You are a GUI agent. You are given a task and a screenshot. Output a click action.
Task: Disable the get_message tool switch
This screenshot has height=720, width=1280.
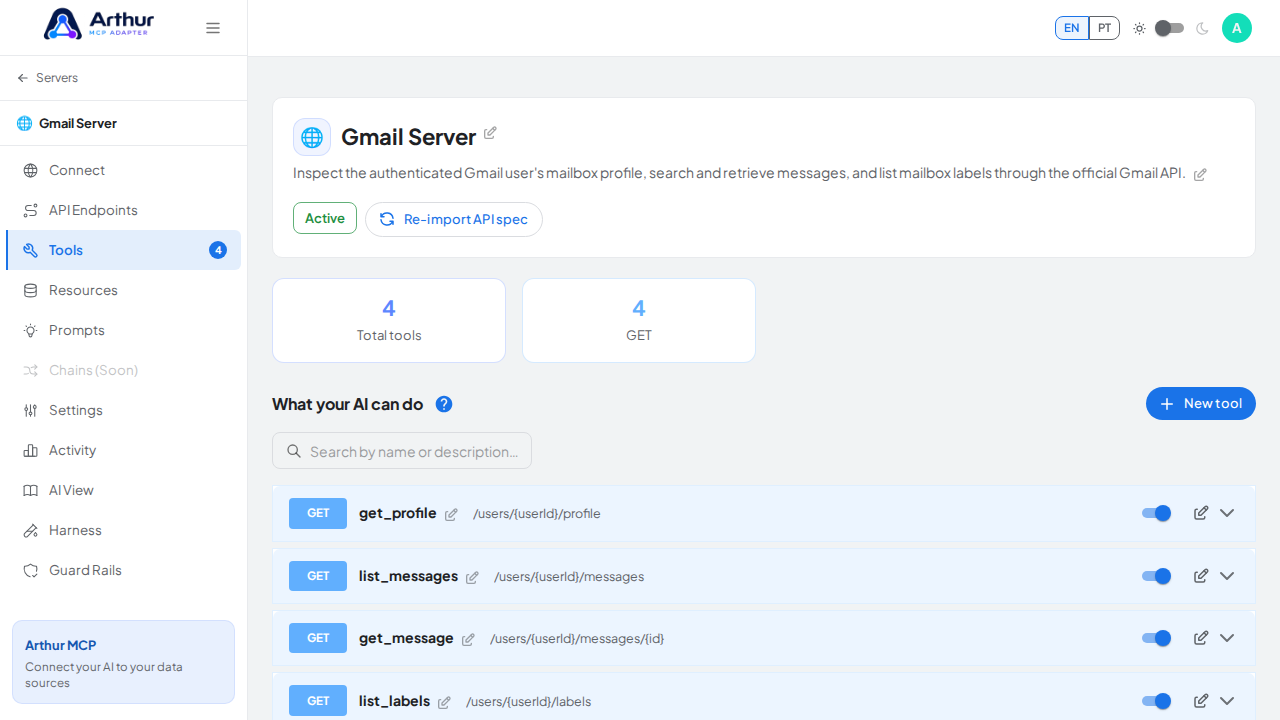(1157, 638)
